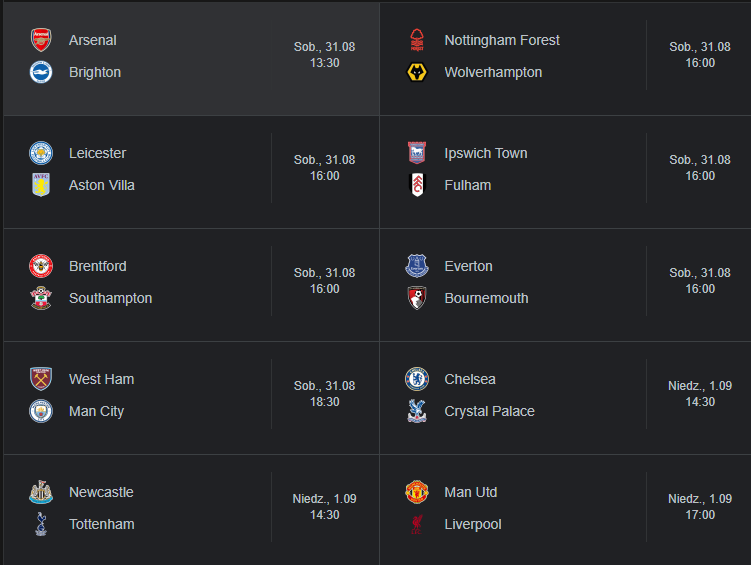Click the Bournemouth club crest

click(x=417, y=298)
